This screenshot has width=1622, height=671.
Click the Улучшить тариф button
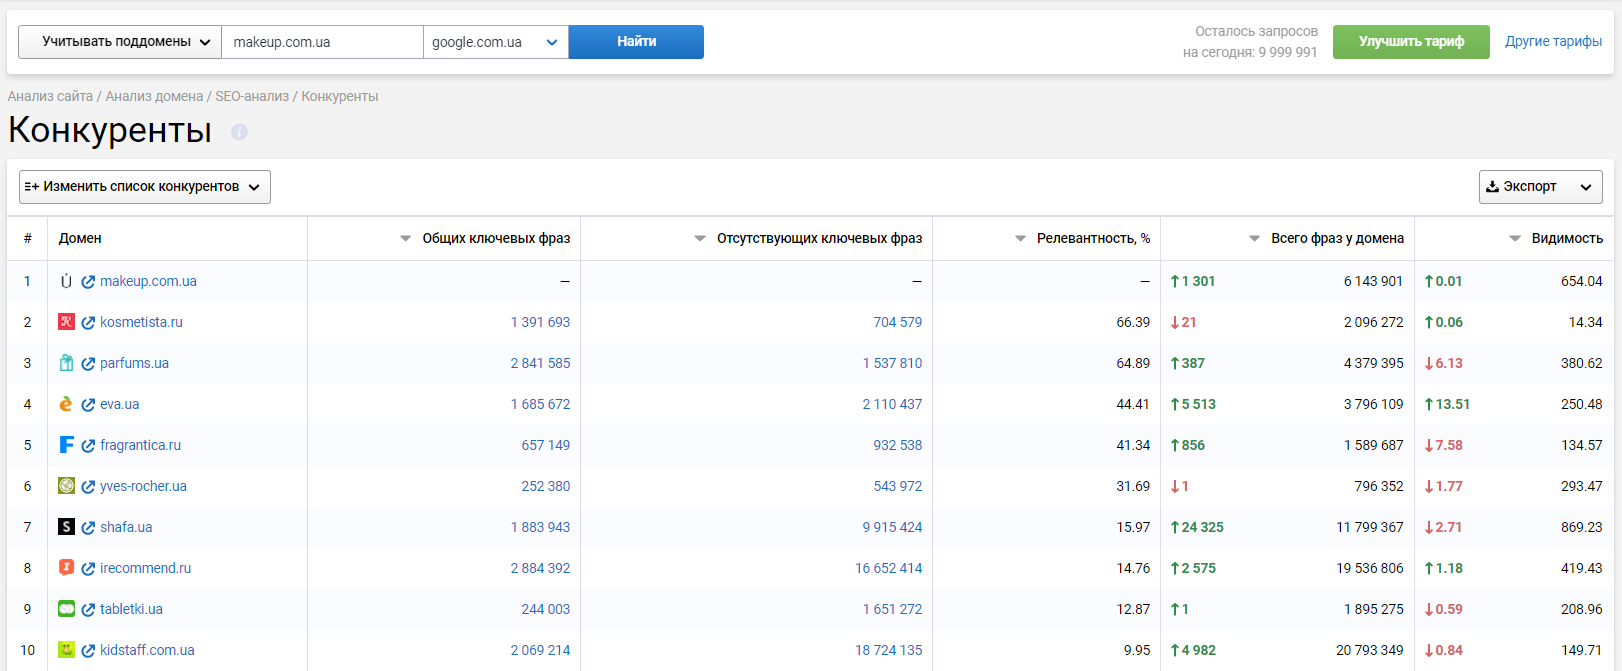[1411, 42]
